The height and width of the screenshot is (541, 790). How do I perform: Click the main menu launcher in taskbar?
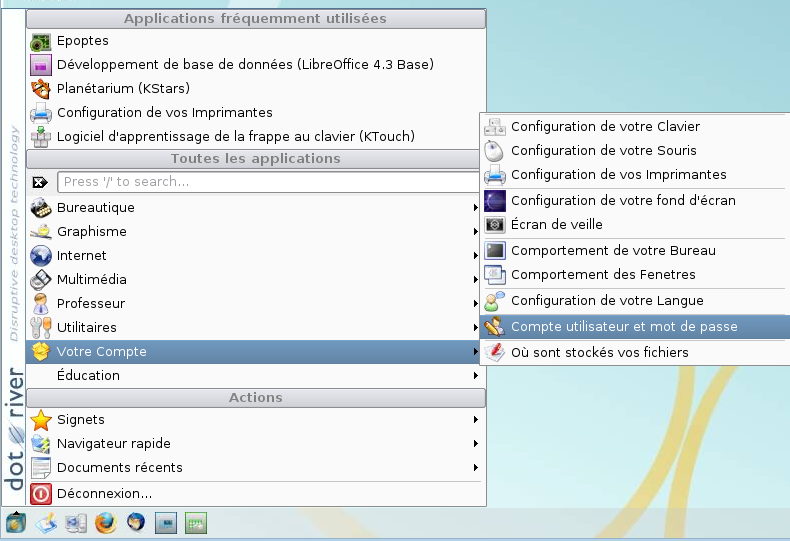coord(16,522)
